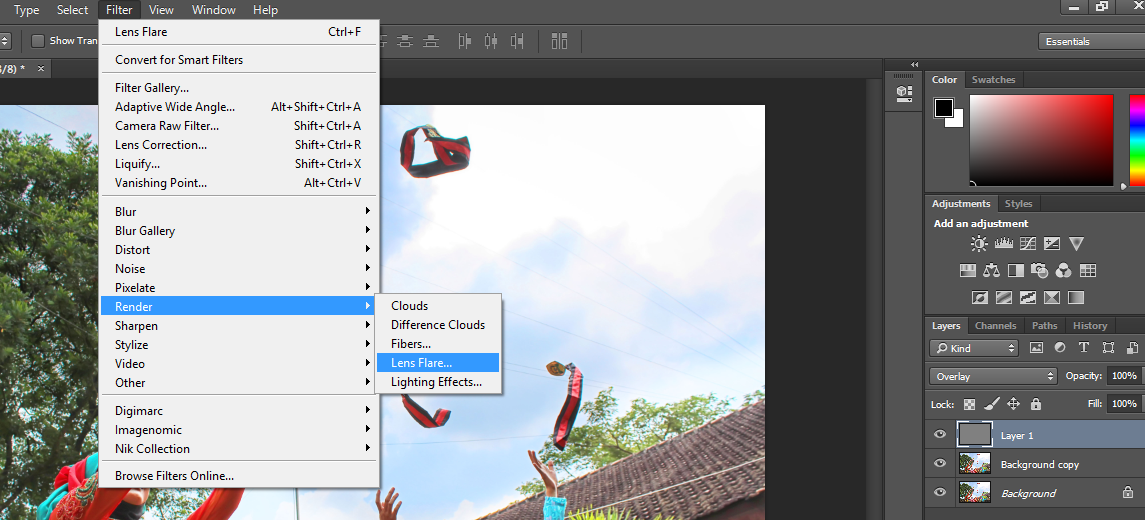Distribute bottom edges in options bar
The width and height of the screenshot is (1145, 520).
(432, 42)
